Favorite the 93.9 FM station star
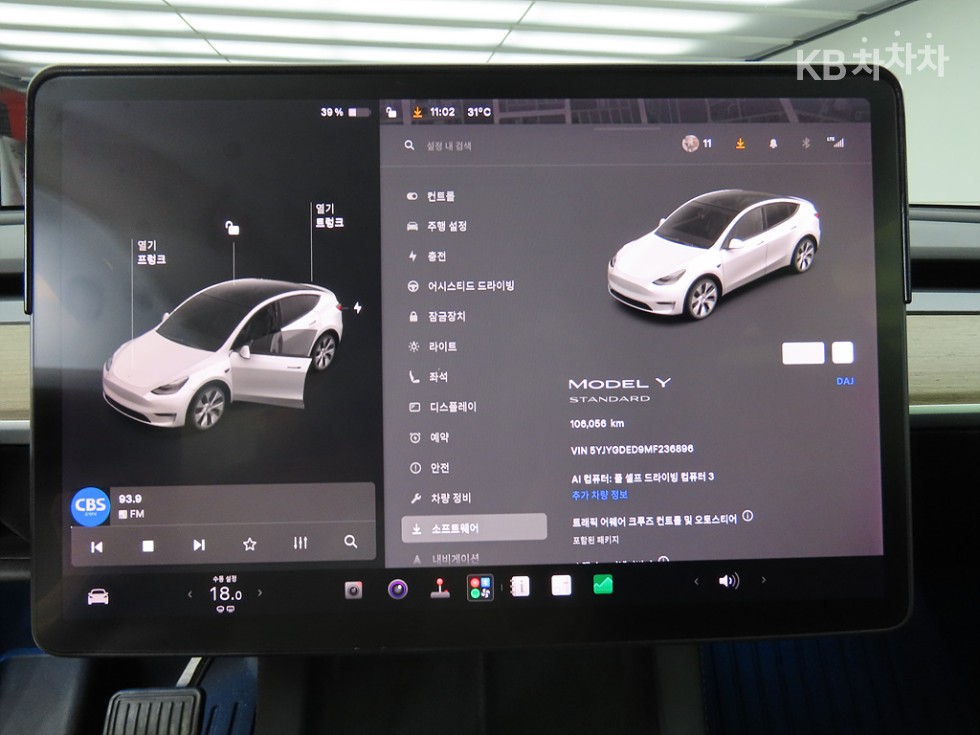The image size is (980, 735). (x=249, y=544)
